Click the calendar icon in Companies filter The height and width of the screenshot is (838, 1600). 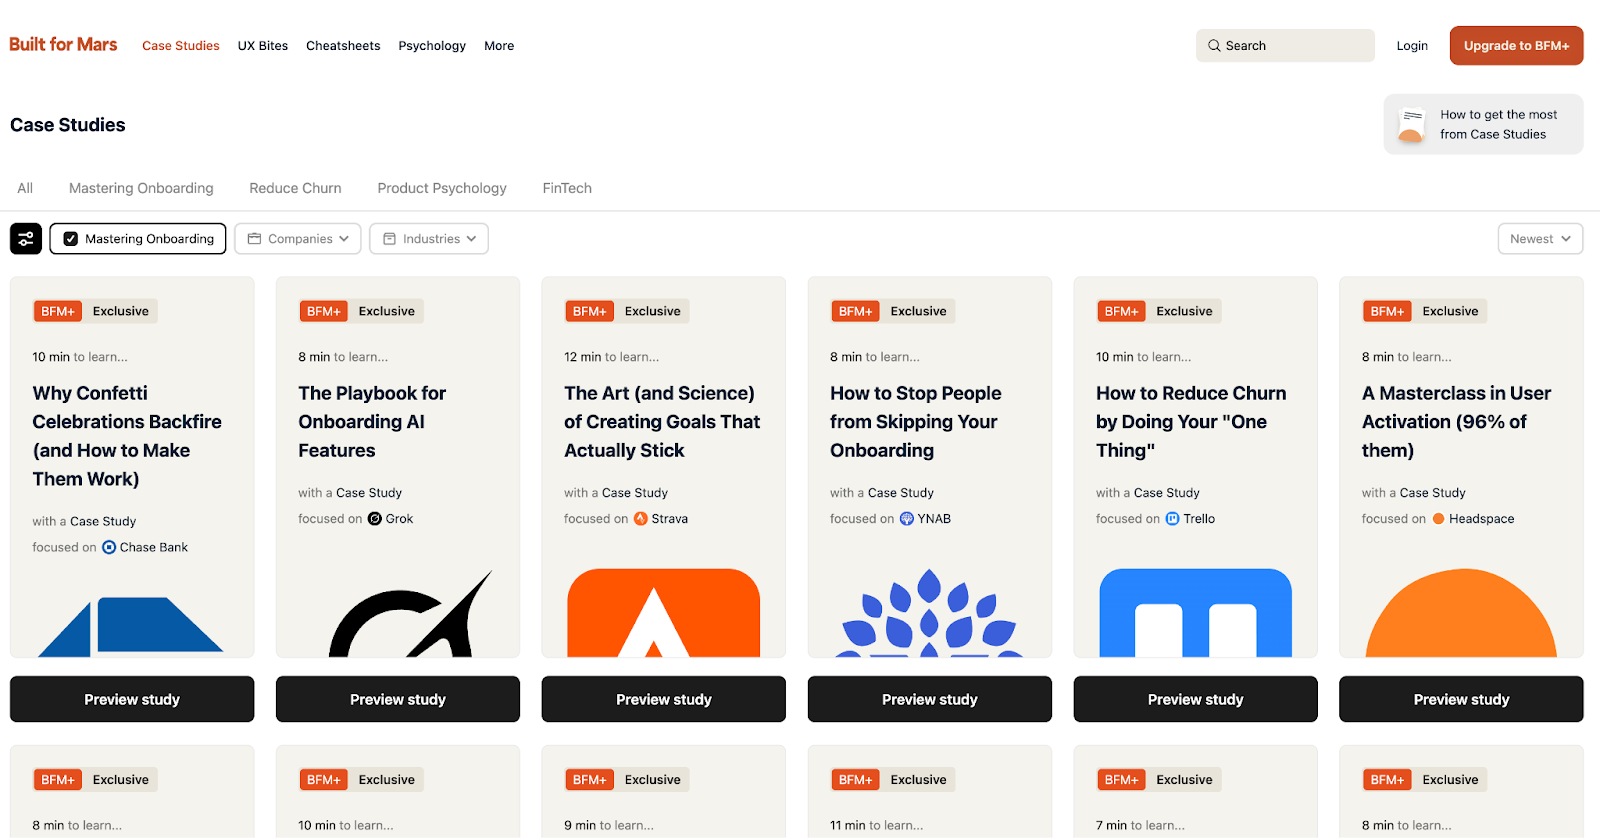click(255, 239)
